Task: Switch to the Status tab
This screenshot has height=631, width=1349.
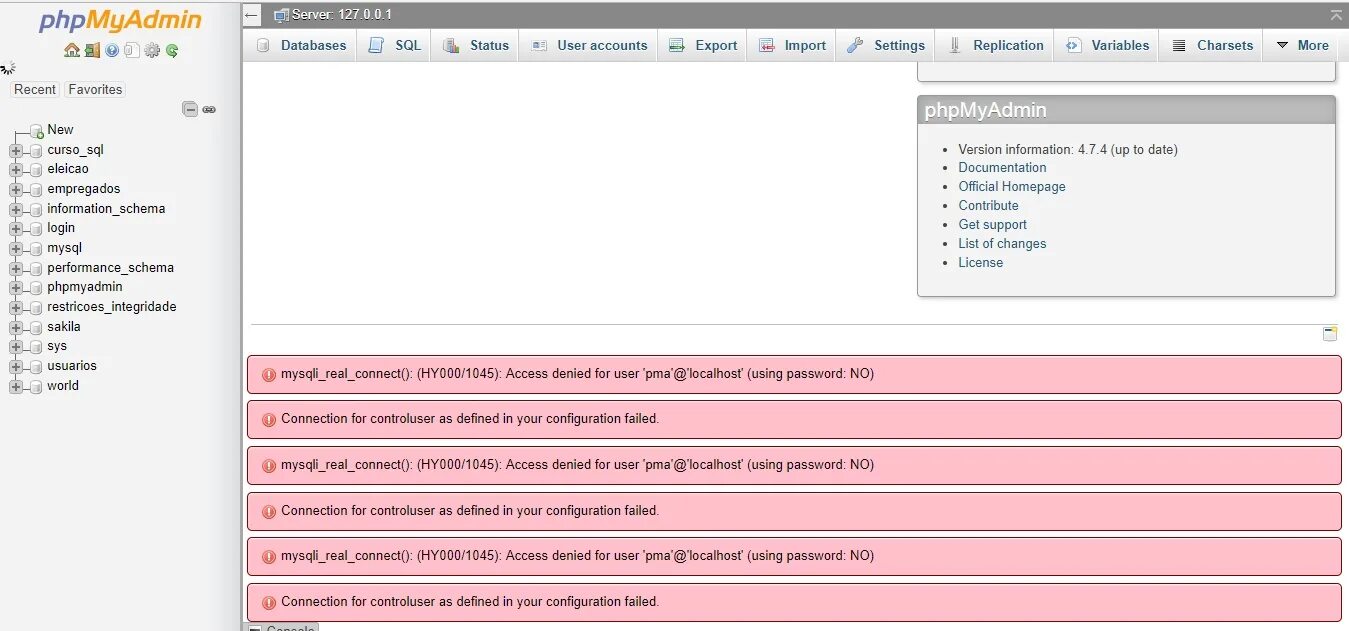Action: point(475,45)
